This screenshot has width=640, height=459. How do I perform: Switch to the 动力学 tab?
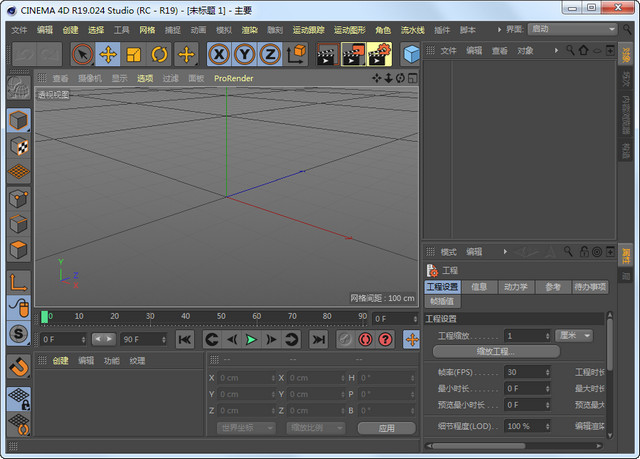516,287
